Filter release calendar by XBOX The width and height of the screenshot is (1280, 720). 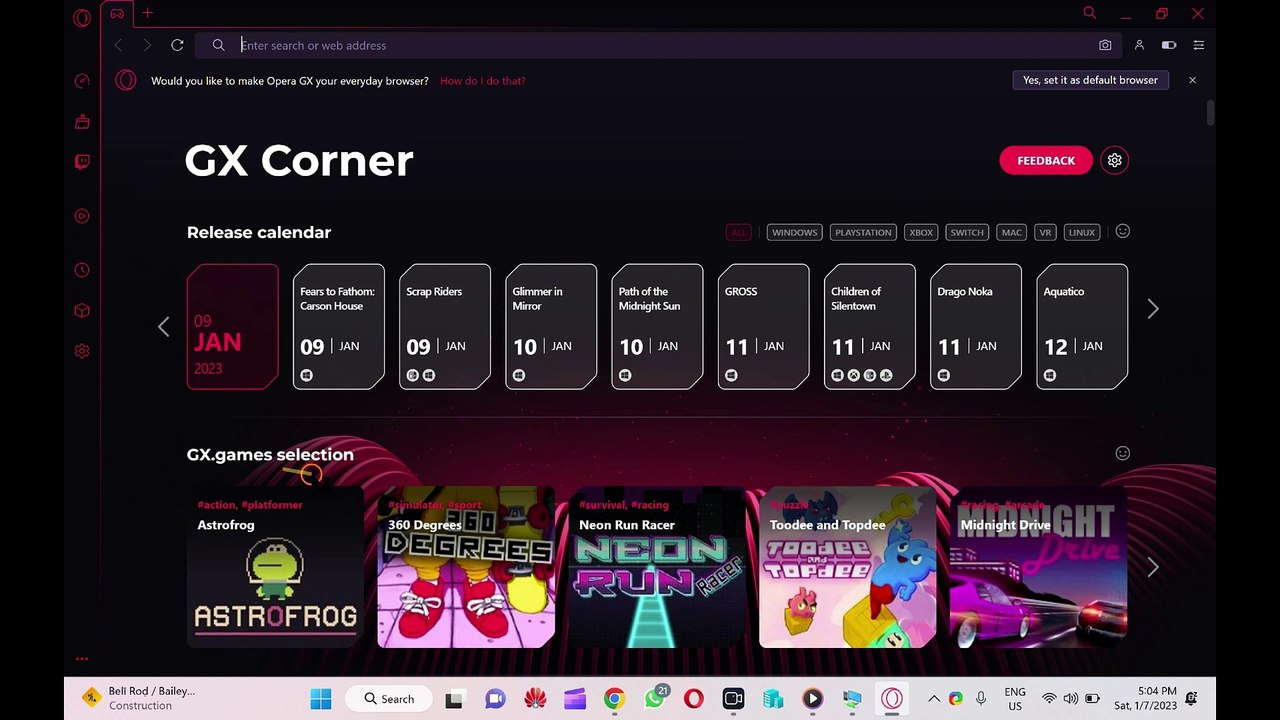click(x=921, y=232)
